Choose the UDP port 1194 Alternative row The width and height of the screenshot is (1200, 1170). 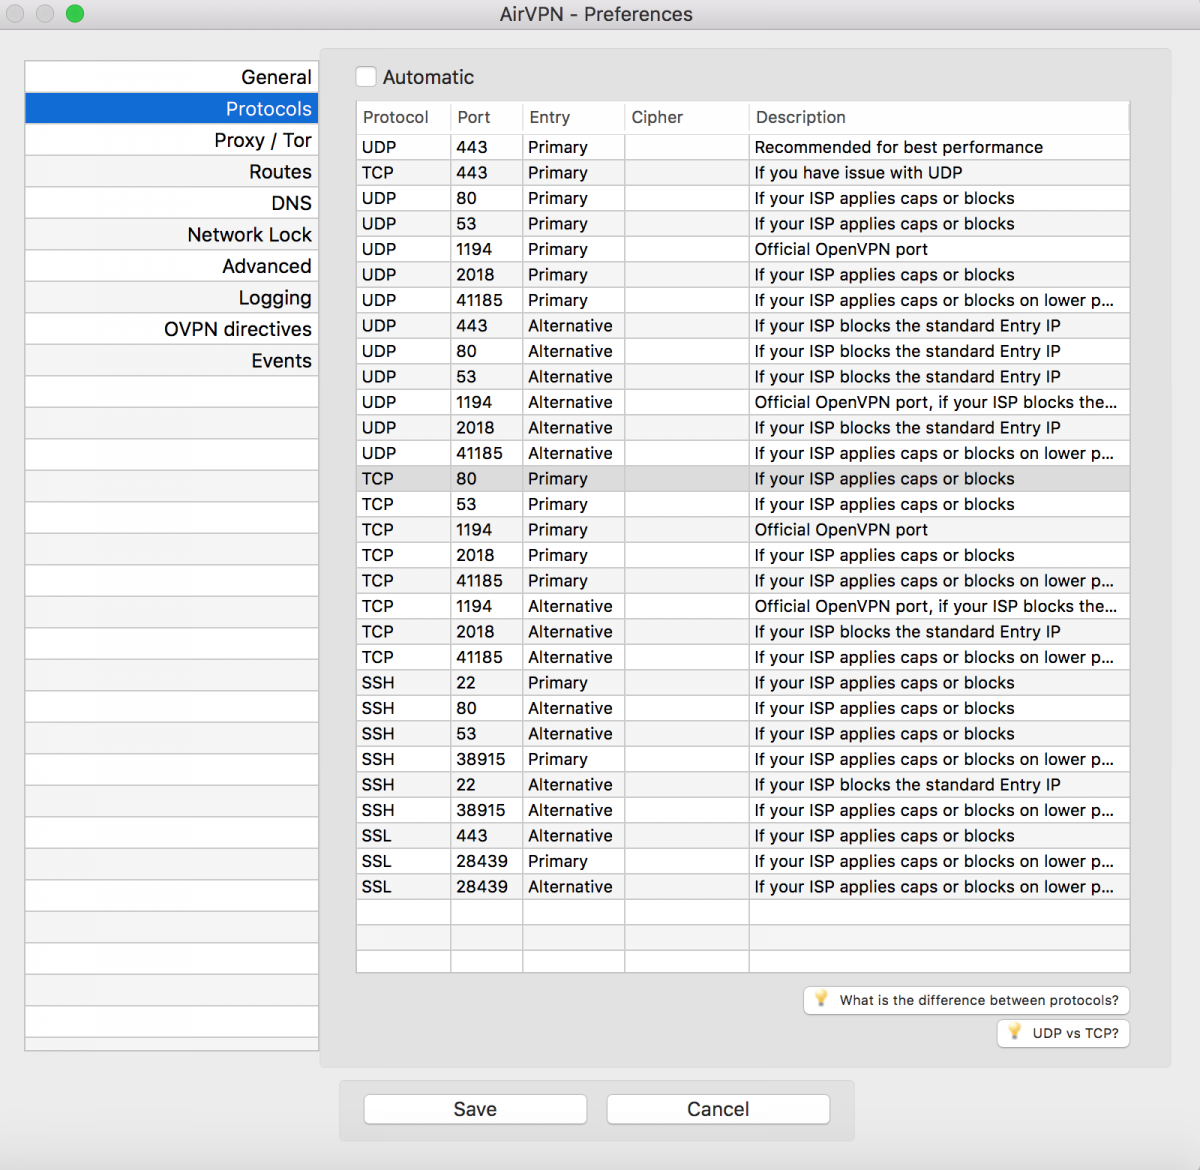[743, 402]
